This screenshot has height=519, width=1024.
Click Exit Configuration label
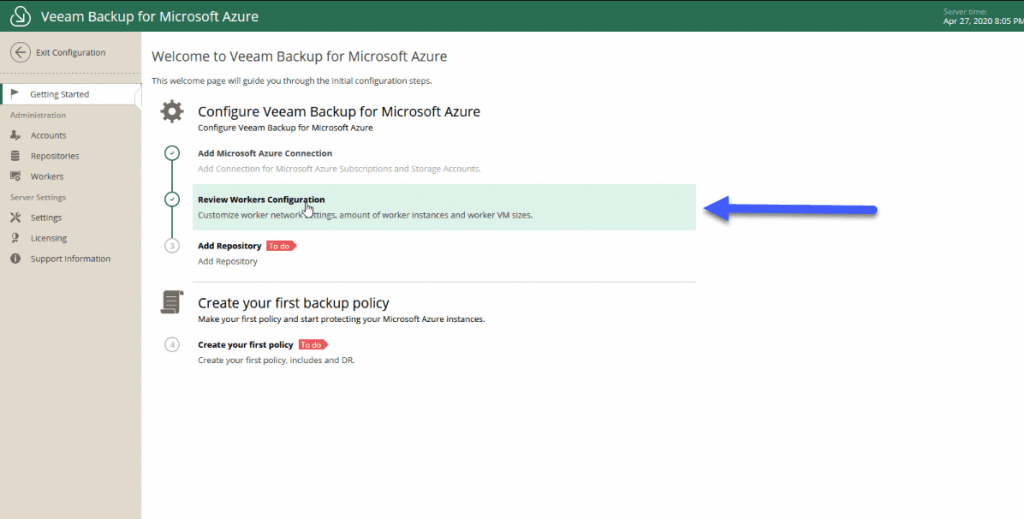71,52
